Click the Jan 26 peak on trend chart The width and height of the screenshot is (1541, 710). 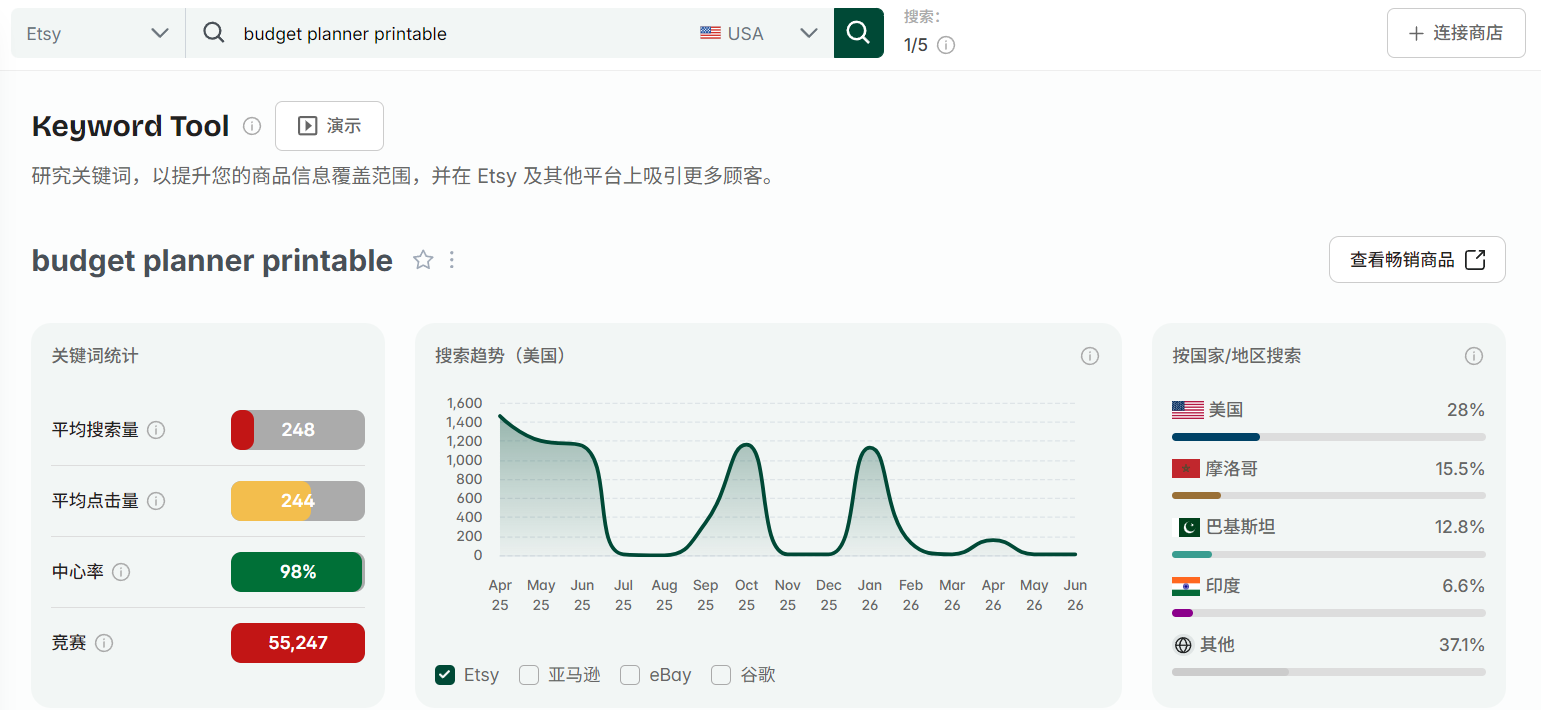870,448
